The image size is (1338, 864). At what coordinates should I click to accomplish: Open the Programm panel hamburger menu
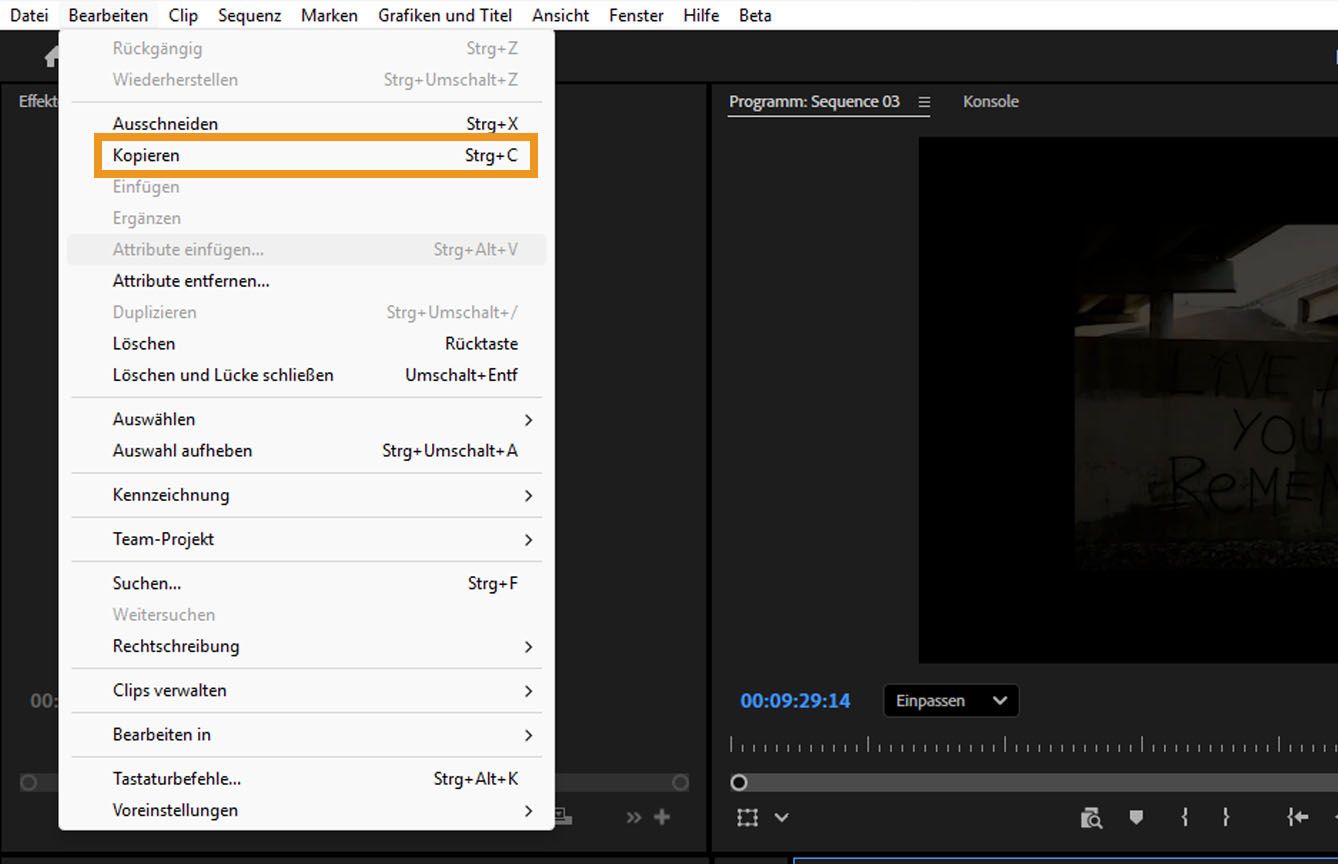[924, 102]
